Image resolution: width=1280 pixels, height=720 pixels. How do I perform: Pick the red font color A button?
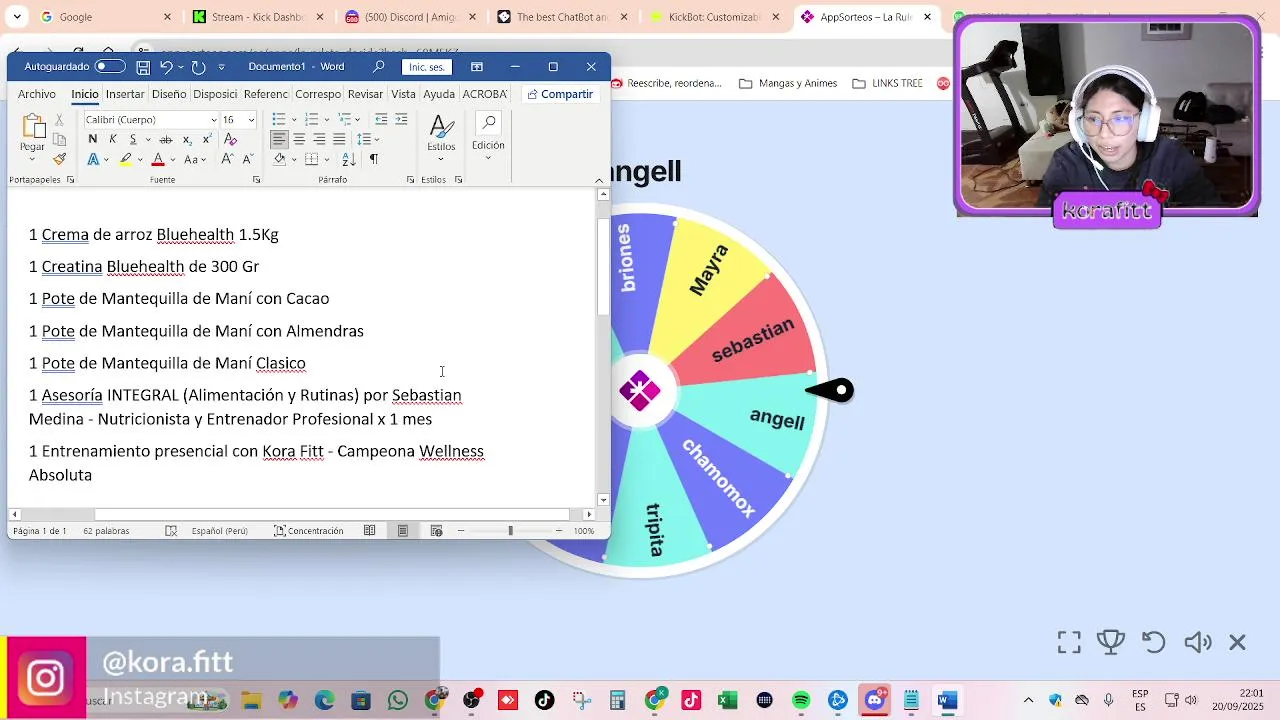click(x=158, y=159)
